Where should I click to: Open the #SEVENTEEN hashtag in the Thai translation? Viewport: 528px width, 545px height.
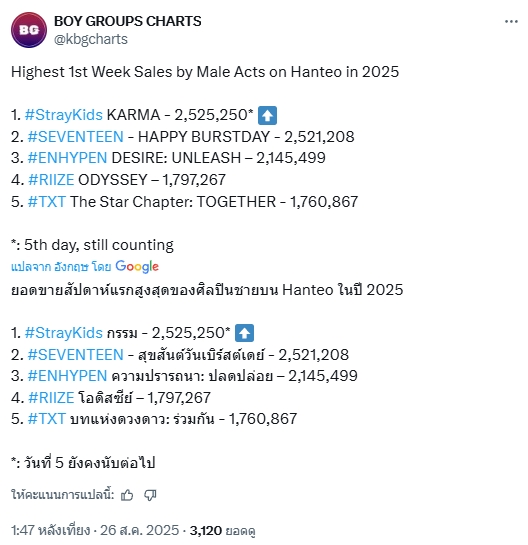click(75, 355)
